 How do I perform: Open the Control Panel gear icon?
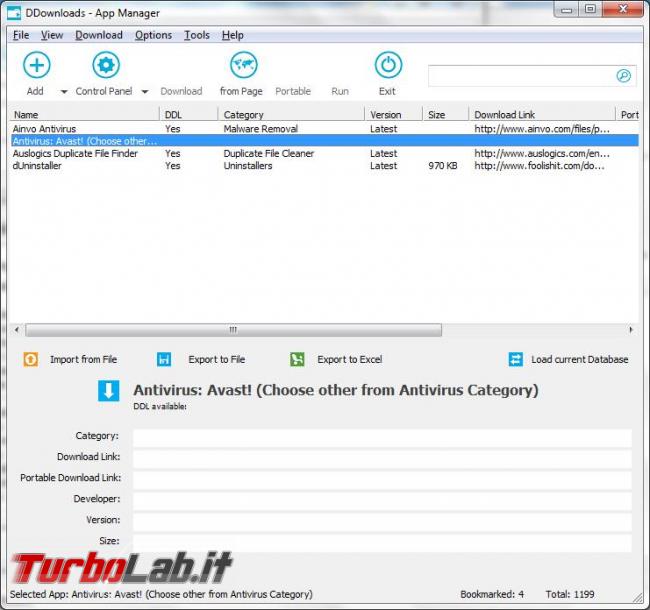106,65
